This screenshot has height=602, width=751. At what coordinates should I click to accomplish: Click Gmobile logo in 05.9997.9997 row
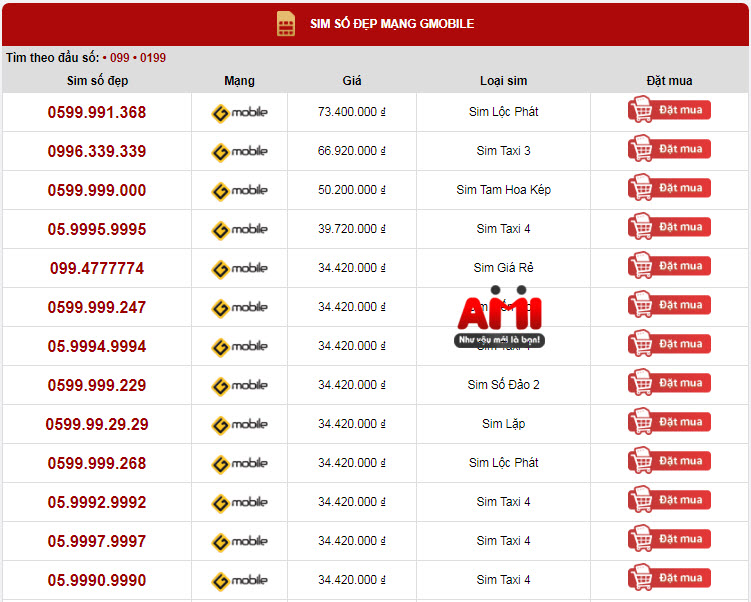tap(239, 542)
